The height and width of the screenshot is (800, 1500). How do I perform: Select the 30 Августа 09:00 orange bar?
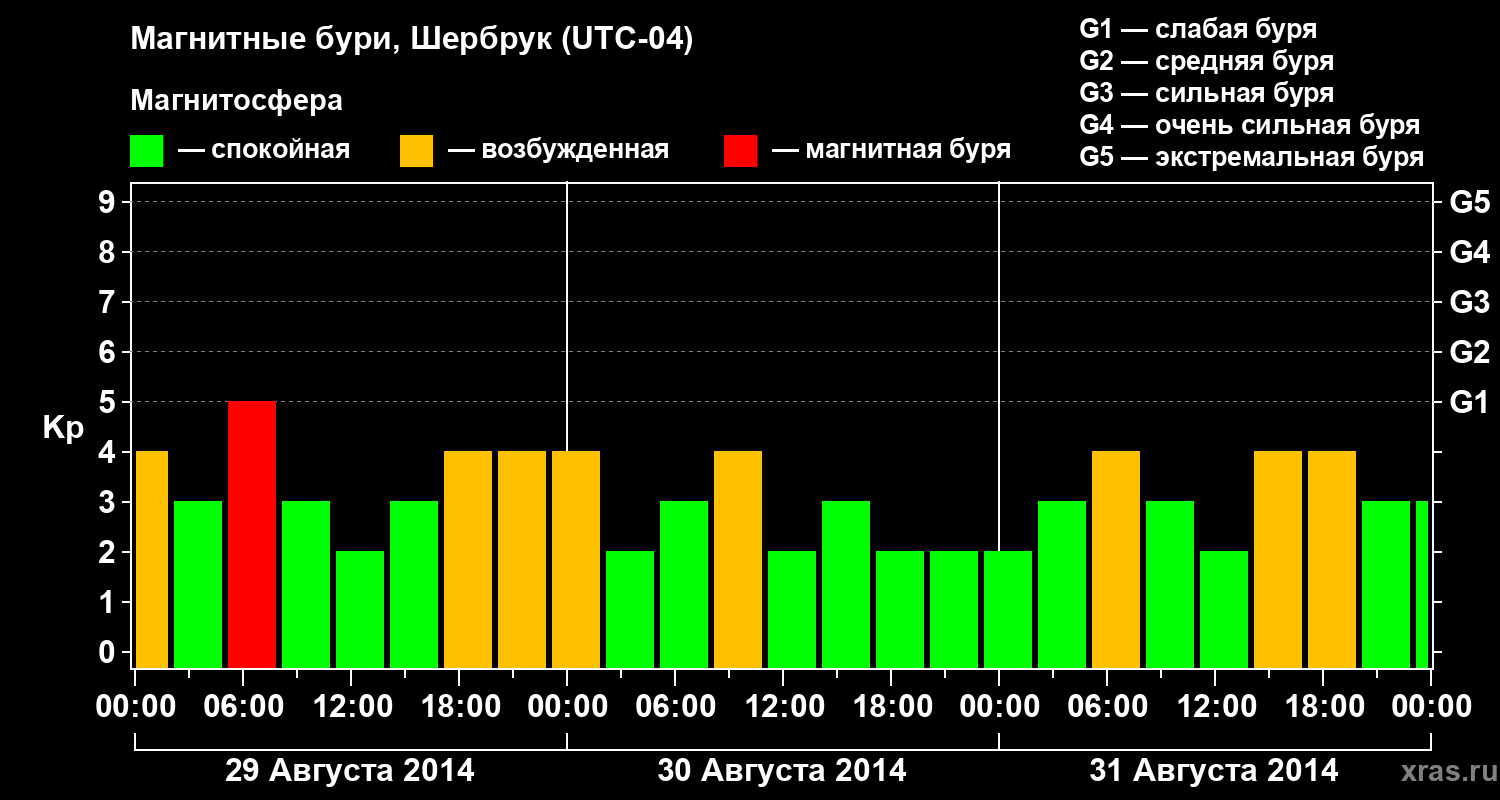738,560
